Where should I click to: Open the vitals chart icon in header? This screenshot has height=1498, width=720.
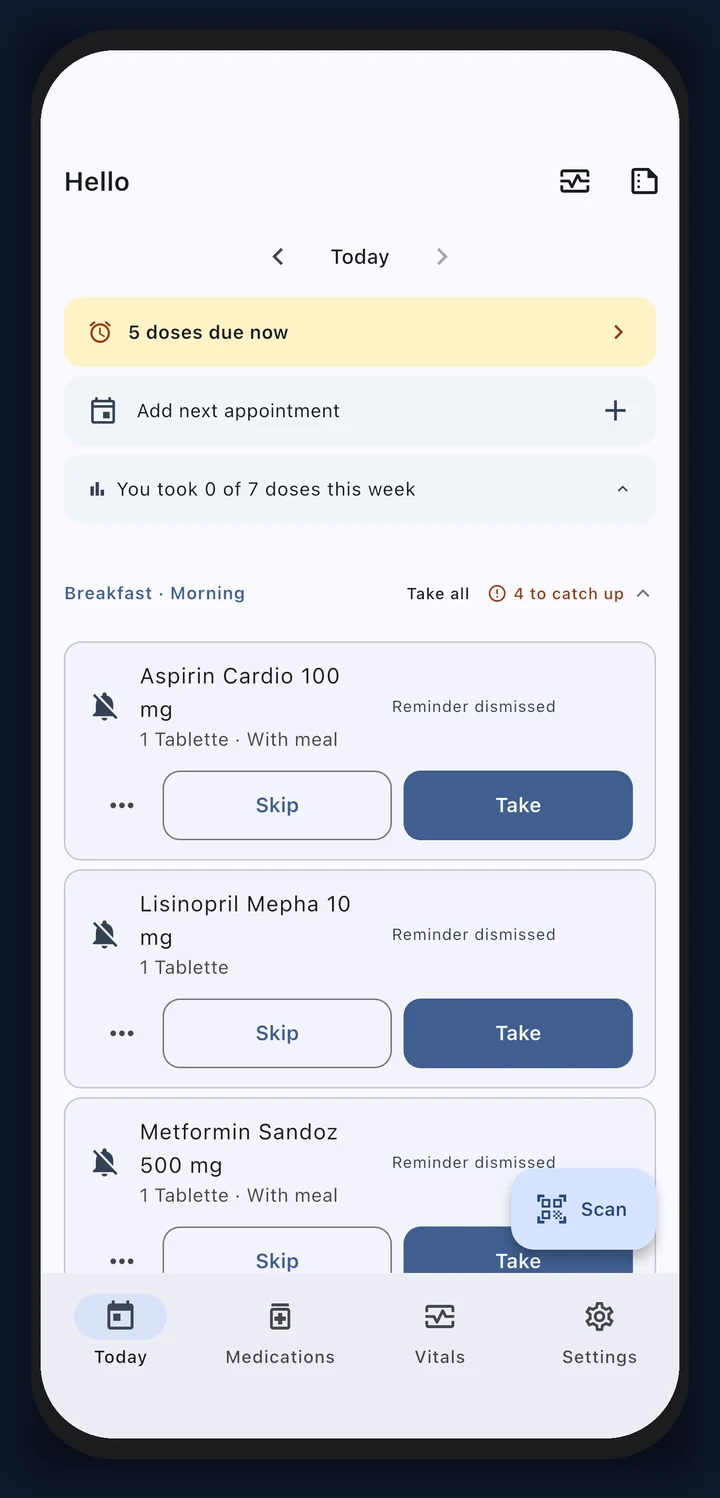[574, 181]
